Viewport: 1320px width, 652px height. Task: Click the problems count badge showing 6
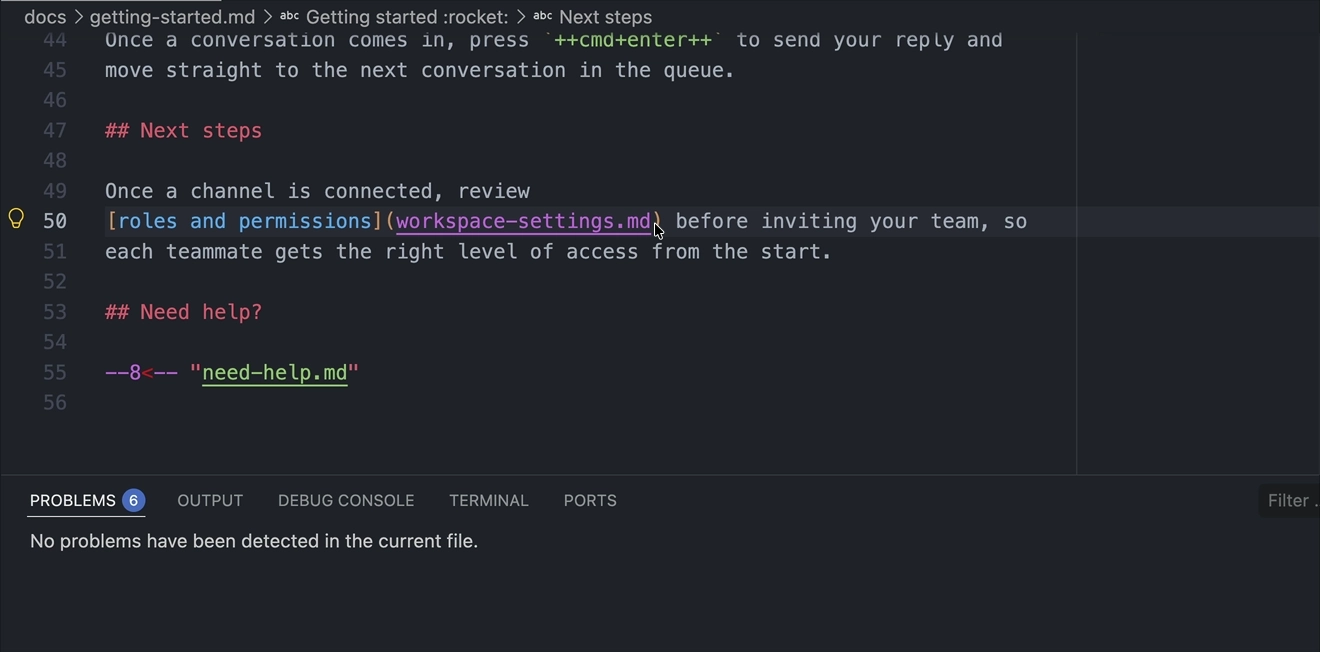coord(133,500)
